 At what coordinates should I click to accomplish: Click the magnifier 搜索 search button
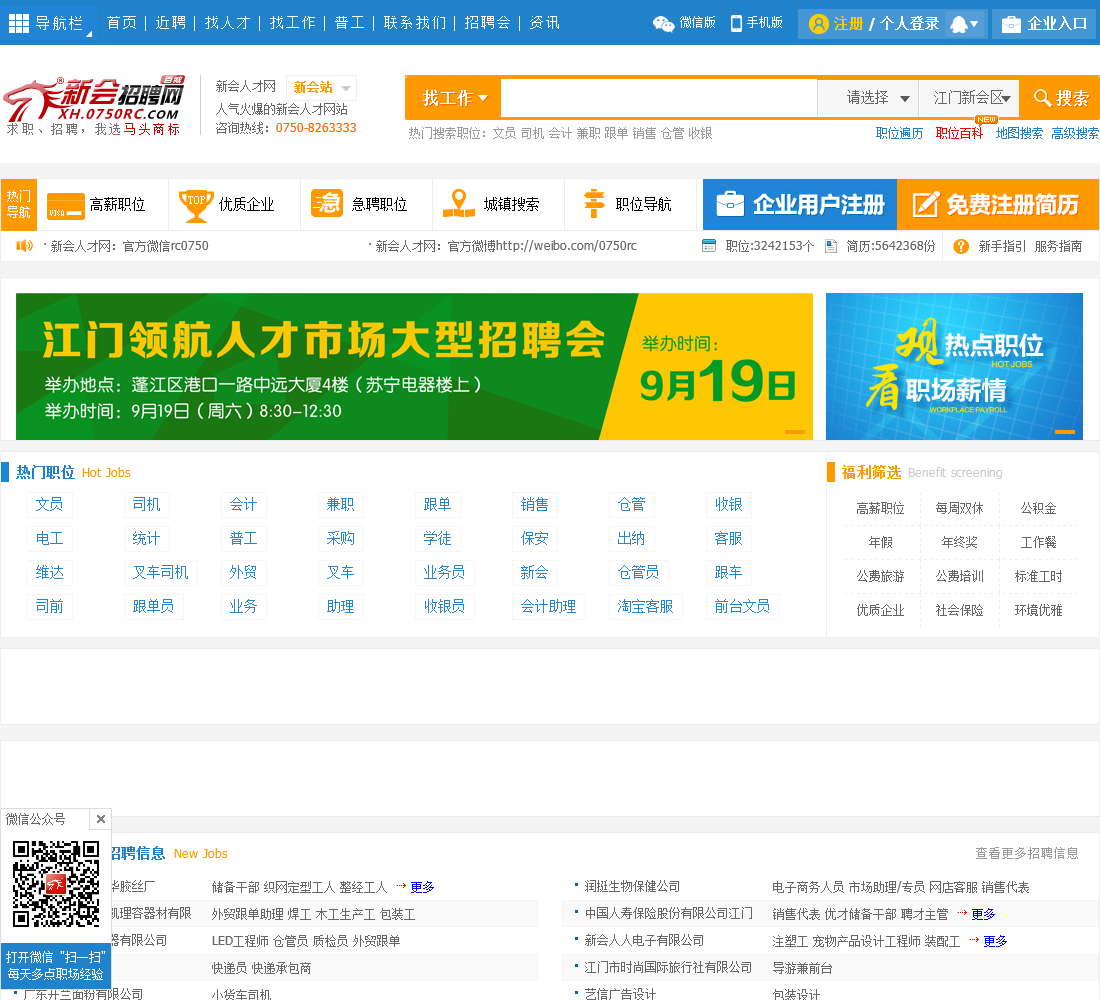pos(1061,98)
